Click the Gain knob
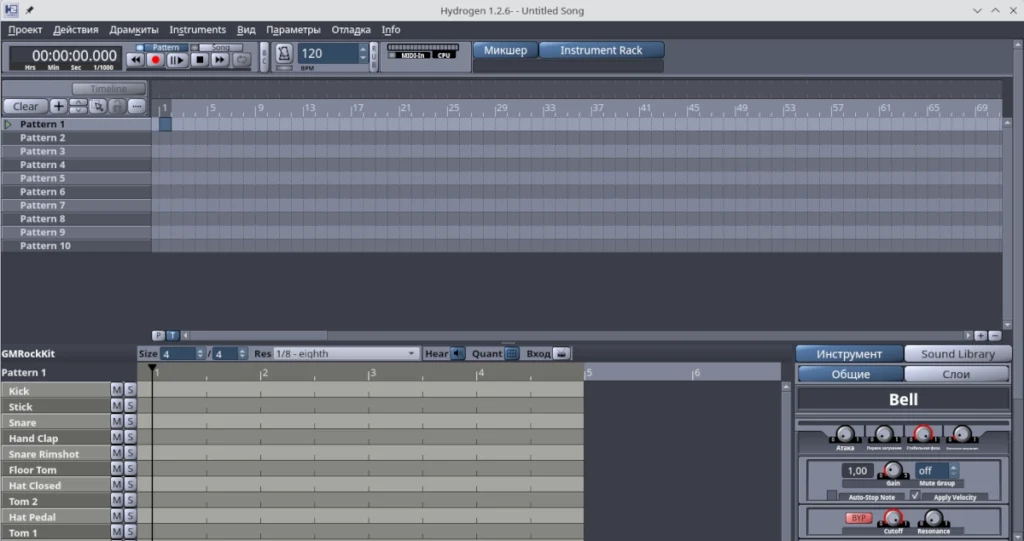The image size is (1024, 541). click(893, 470)
